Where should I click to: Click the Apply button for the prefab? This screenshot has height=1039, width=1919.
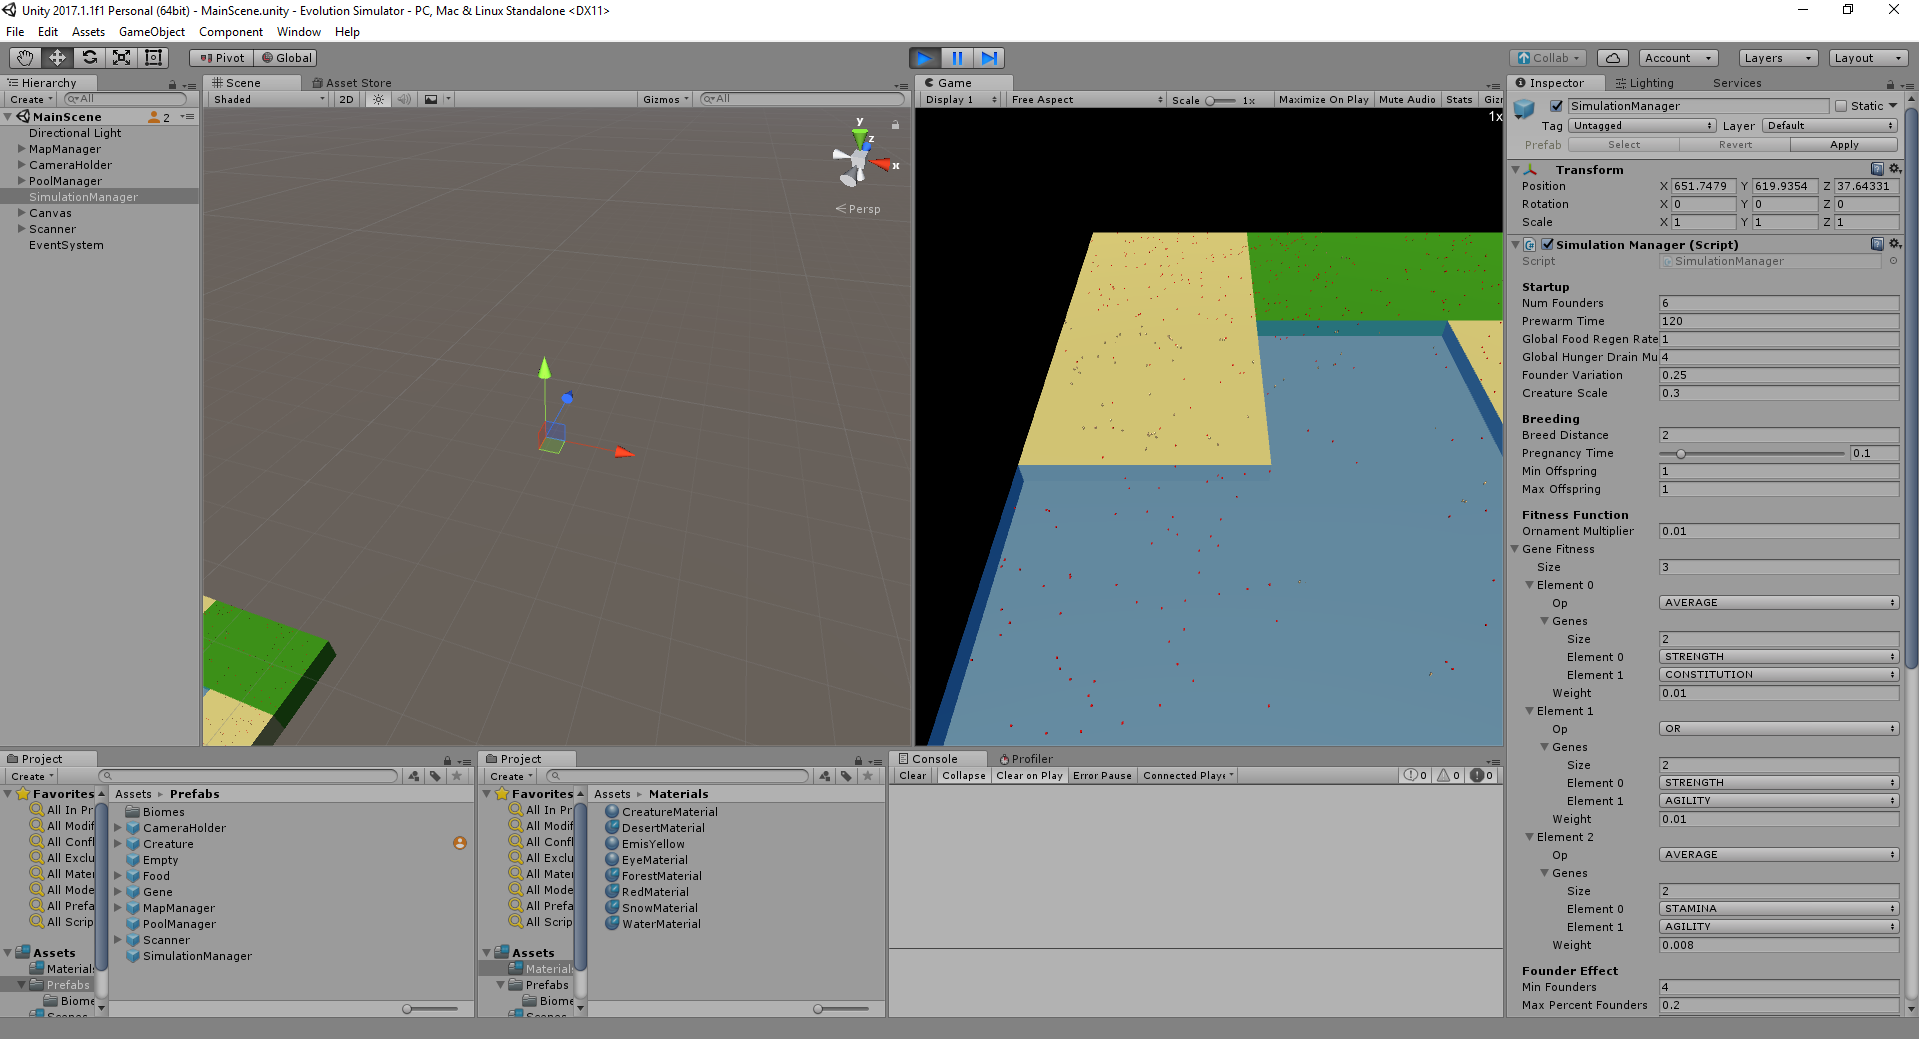point(1843,144)
